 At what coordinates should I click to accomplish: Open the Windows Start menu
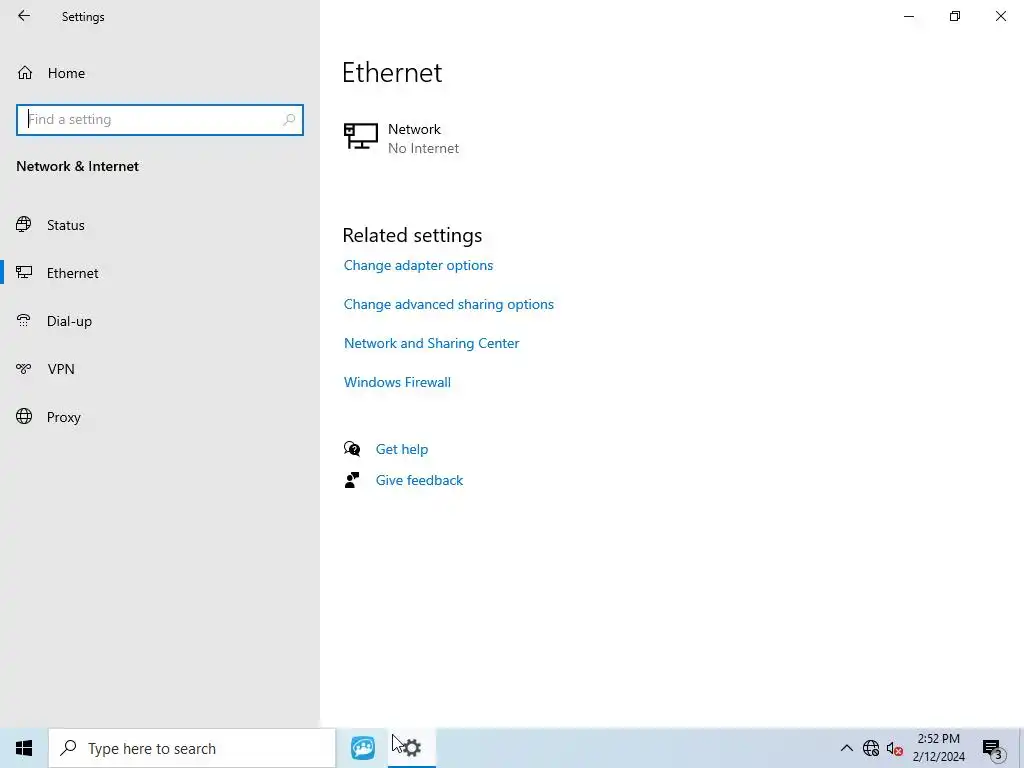[24, 748]
